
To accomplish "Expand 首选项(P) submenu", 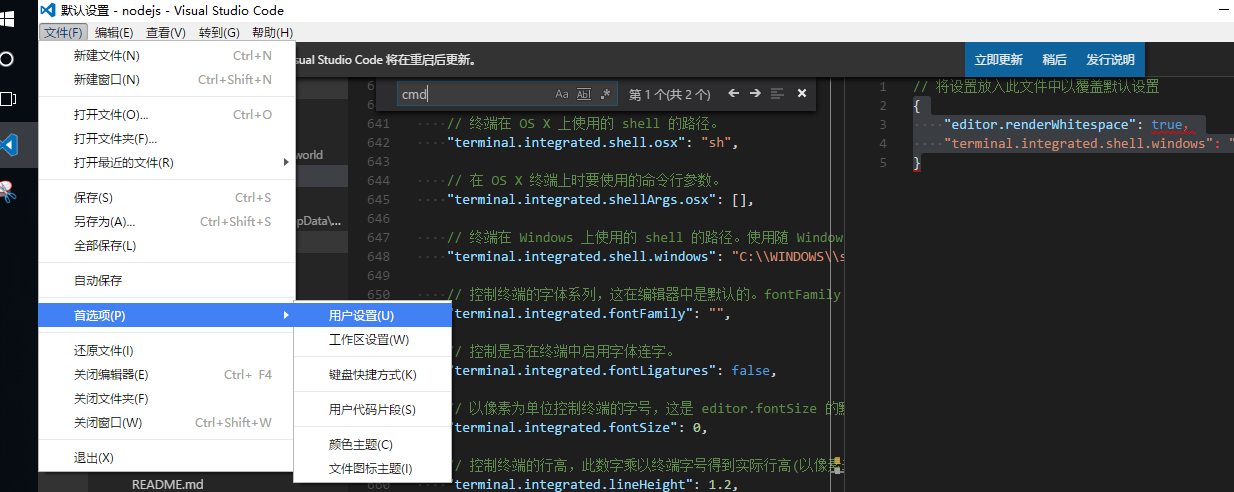I will click(x=167, y=315).
